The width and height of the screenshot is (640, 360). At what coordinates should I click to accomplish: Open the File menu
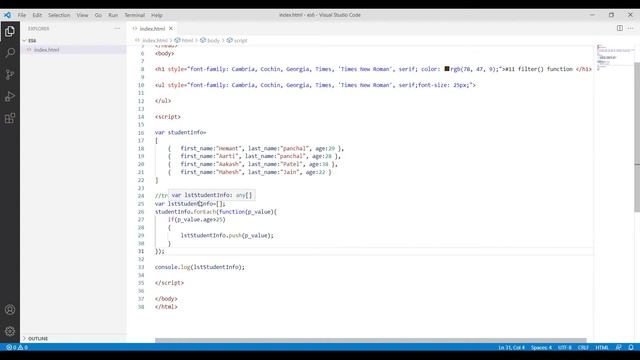[22, 15]
